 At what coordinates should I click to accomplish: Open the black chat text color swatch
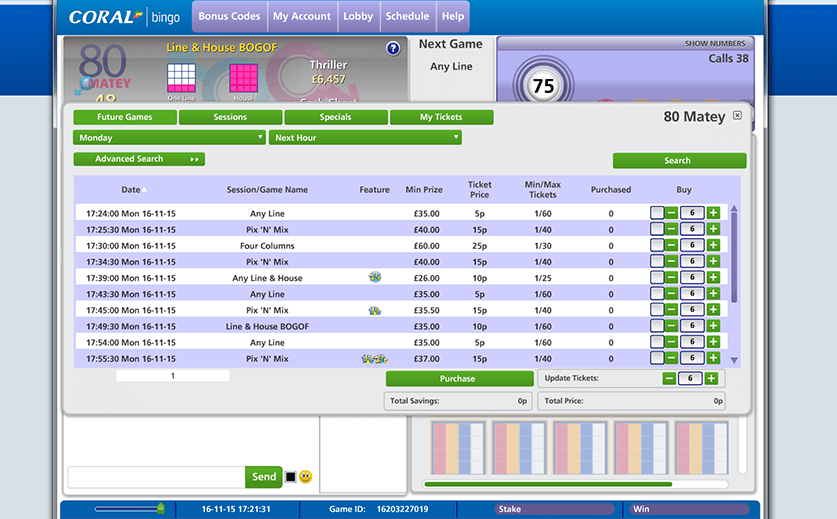(x=290, y=477)
